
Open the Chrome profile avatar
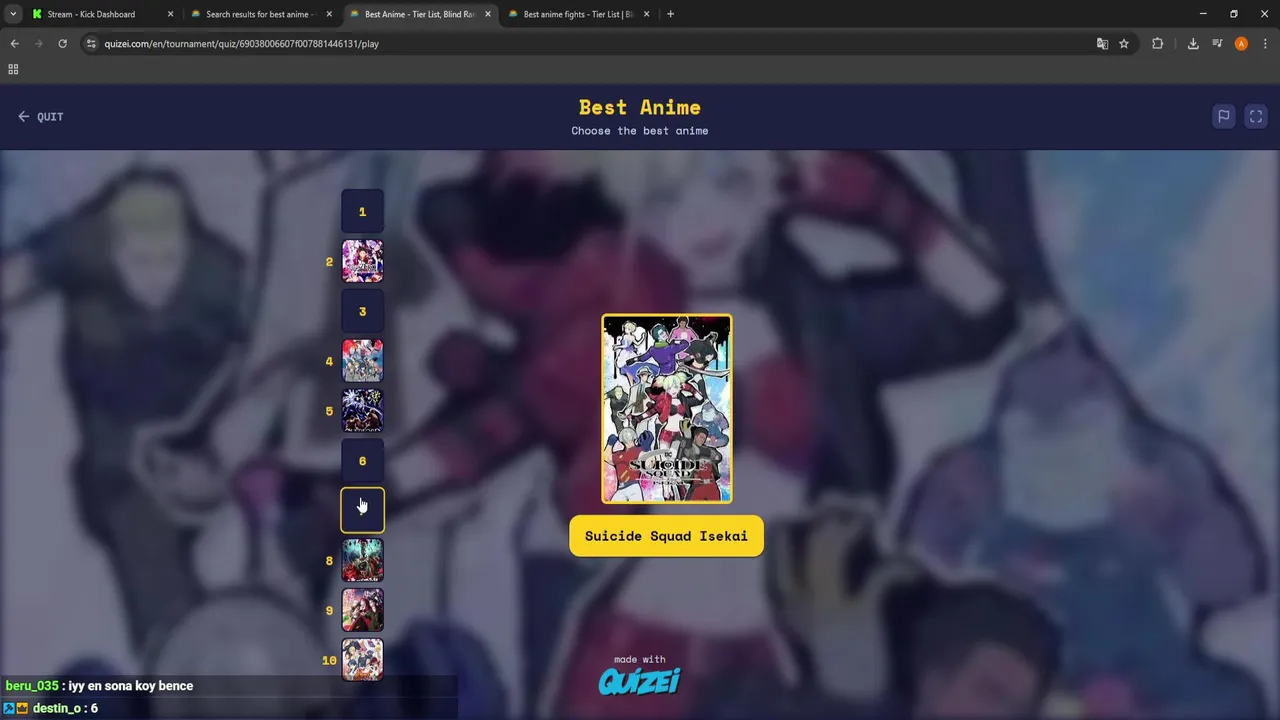[1241, 44]
